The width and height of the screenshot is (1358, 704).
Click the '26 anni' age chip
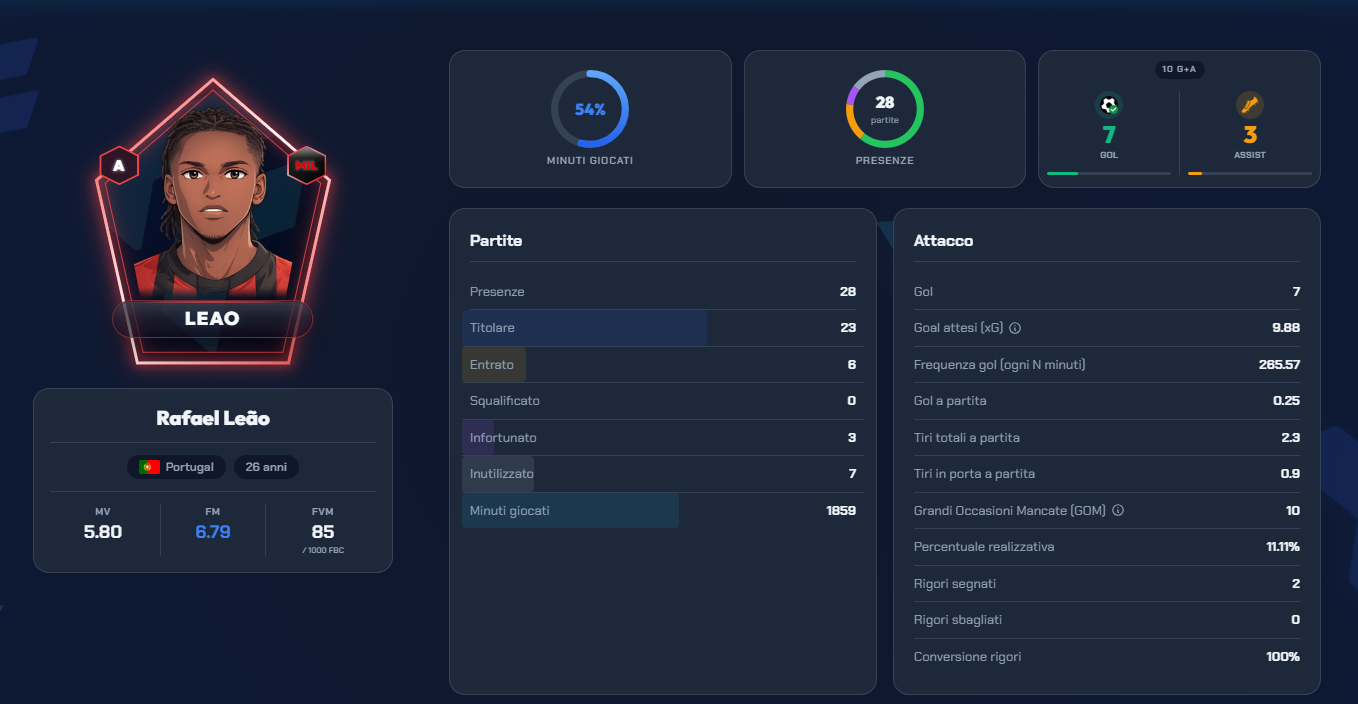pyautogui.click(x=266, y=467)
